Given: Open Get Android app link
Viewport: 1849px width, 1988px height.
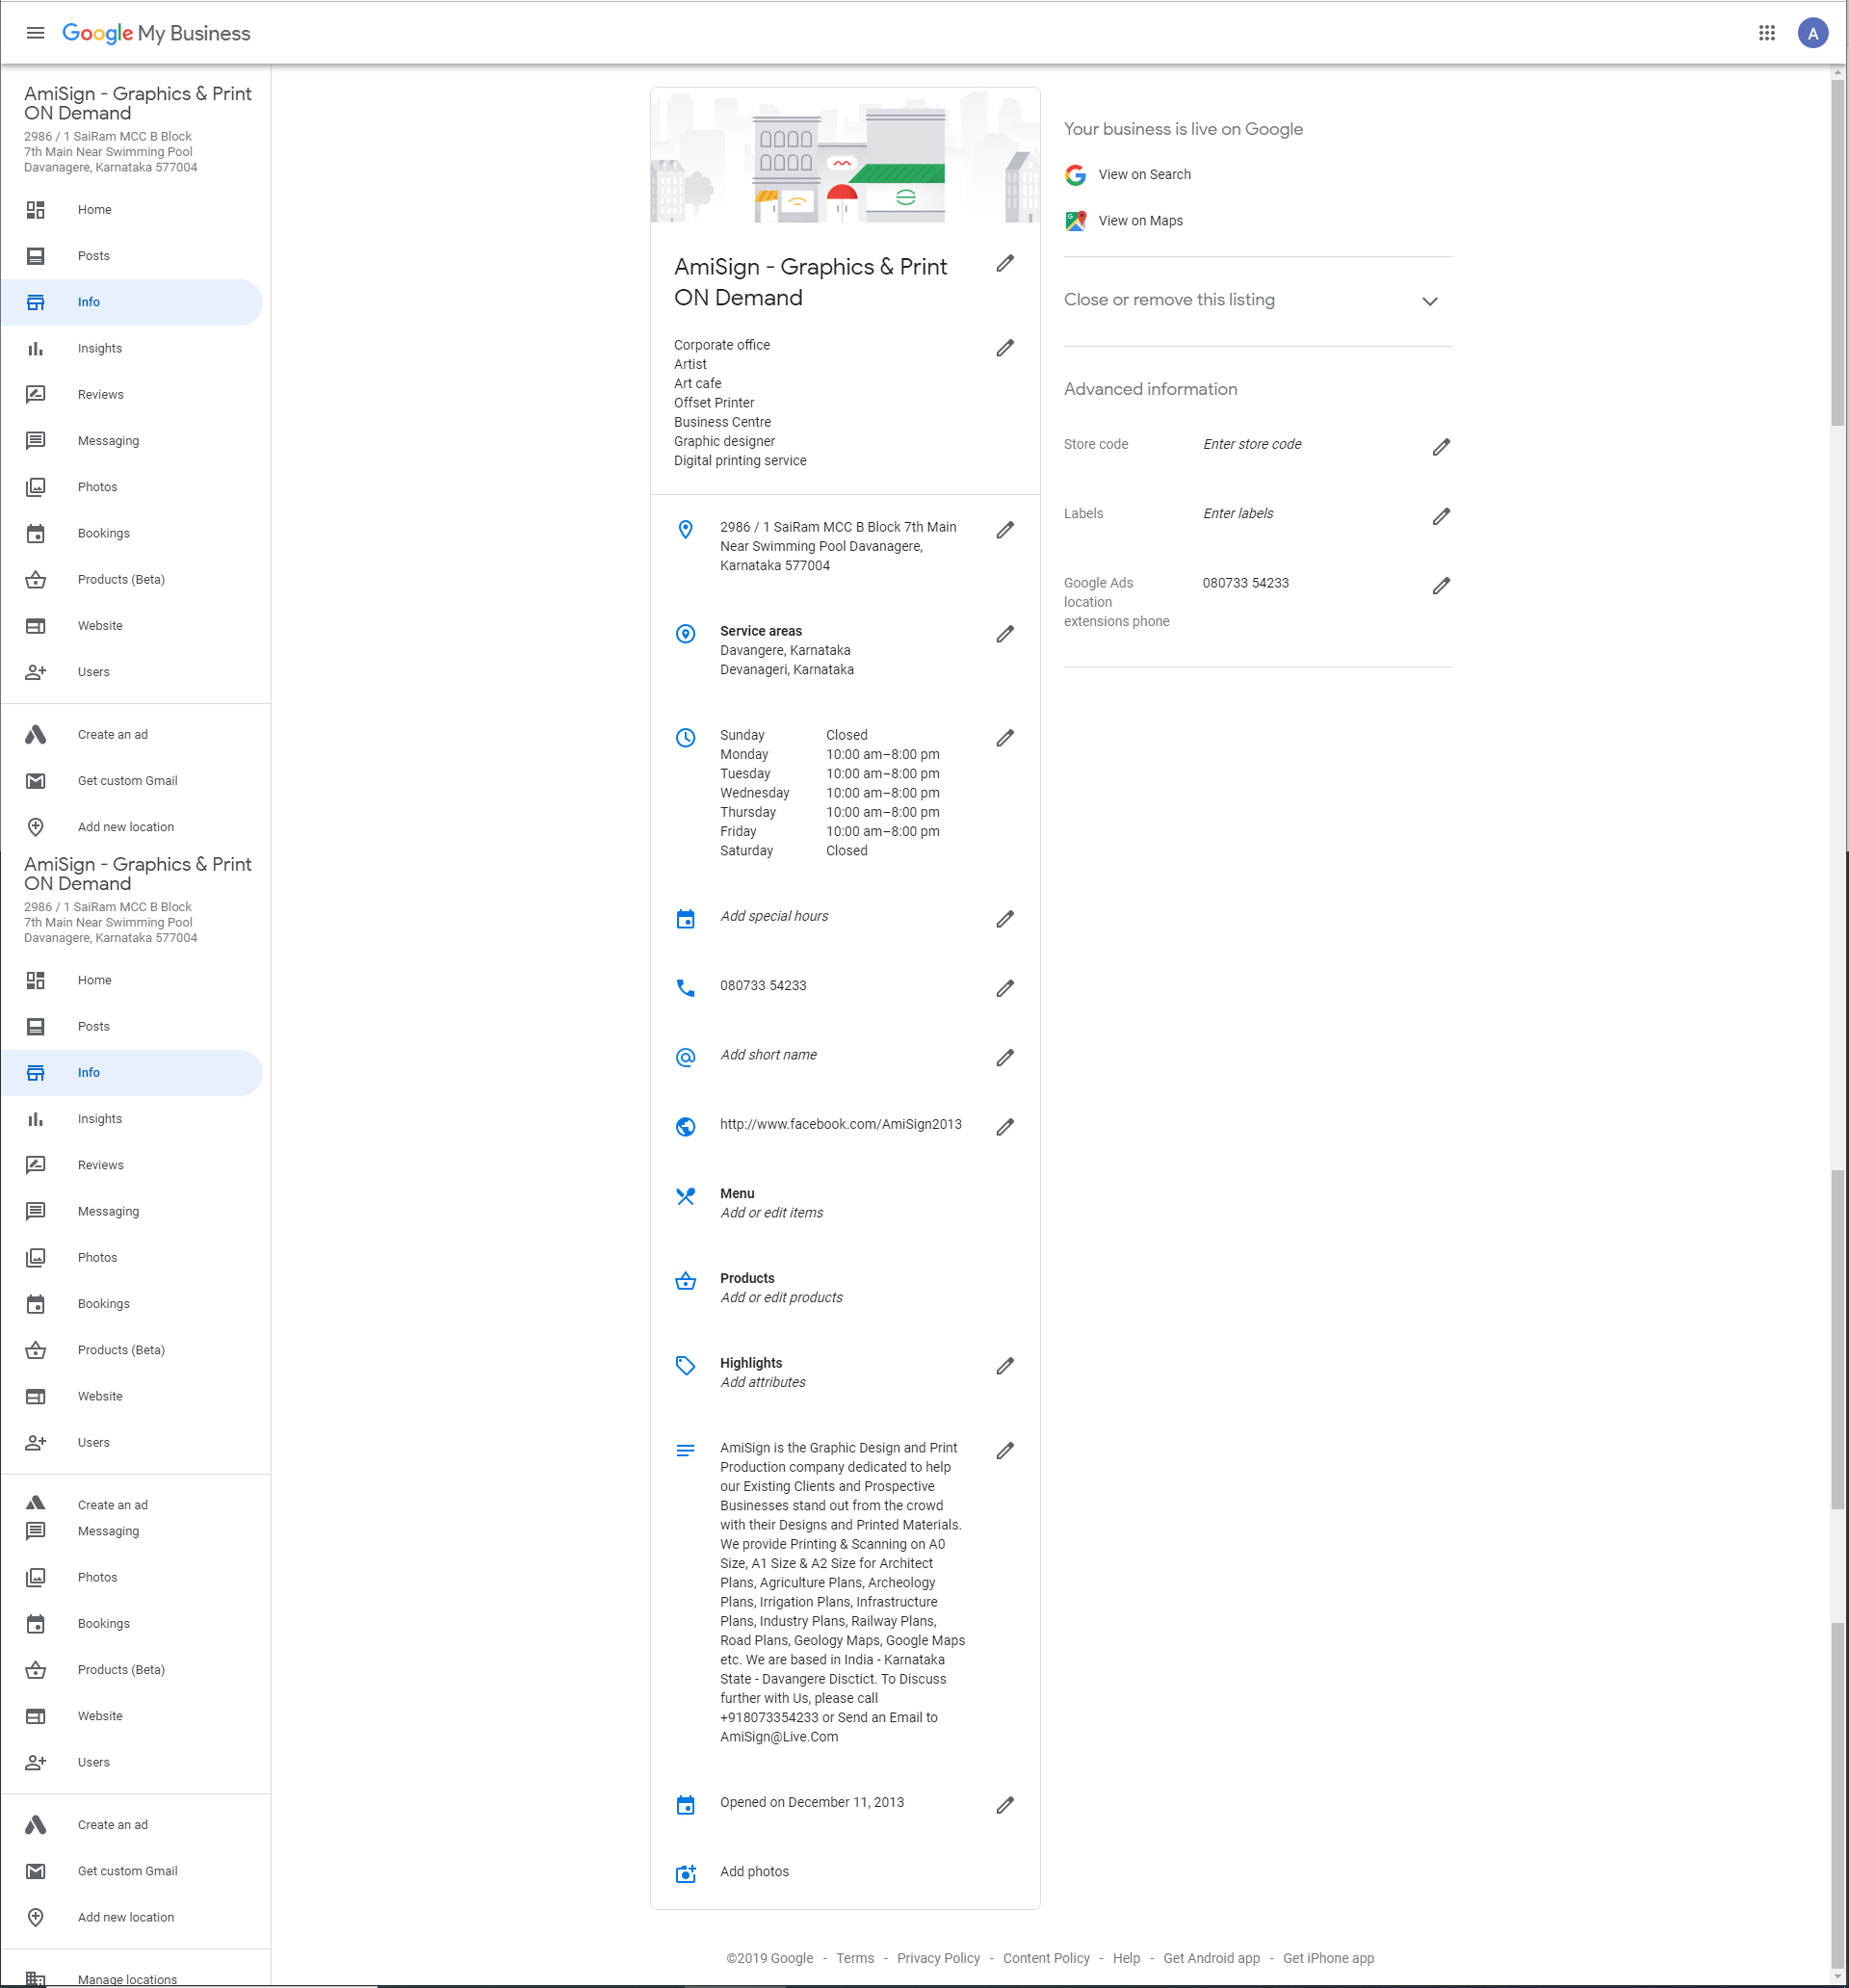Looking at the screenshot, I should pyautogui.click(x=1211, y=1958).
